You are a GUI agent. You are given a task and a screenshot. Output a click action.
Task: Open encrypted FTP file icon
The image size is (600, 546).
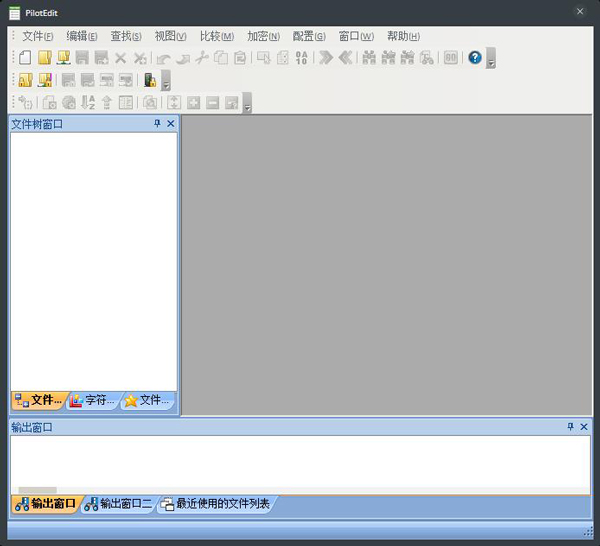pyautogui.click(x=45, y=80)
